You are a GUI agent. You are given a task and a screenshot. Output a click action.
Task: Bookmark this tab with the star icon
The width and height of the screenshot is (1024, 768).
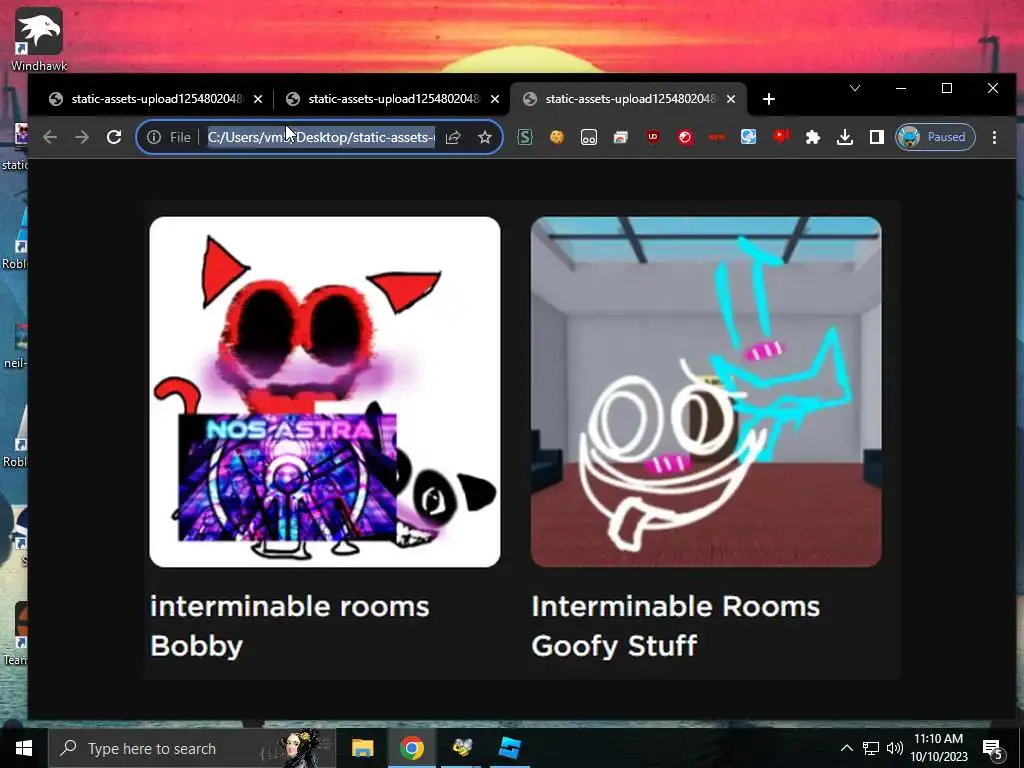[485, 137]
